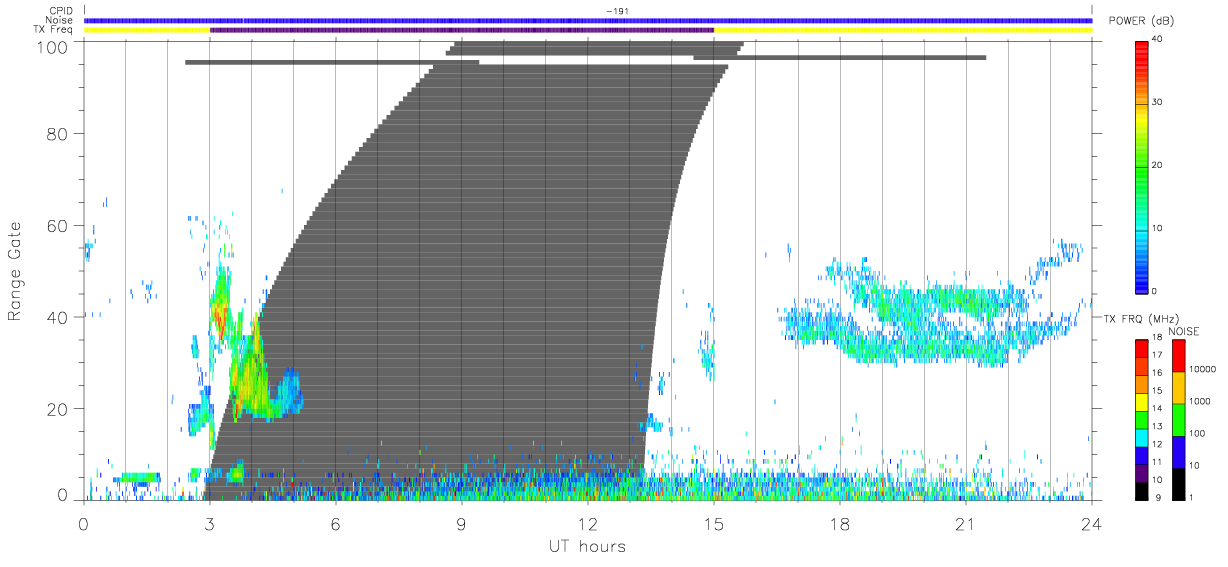Click the "30" label on POWER colorbar
The width and height of the screenshot is (1228, 567).
[1159, 103]
